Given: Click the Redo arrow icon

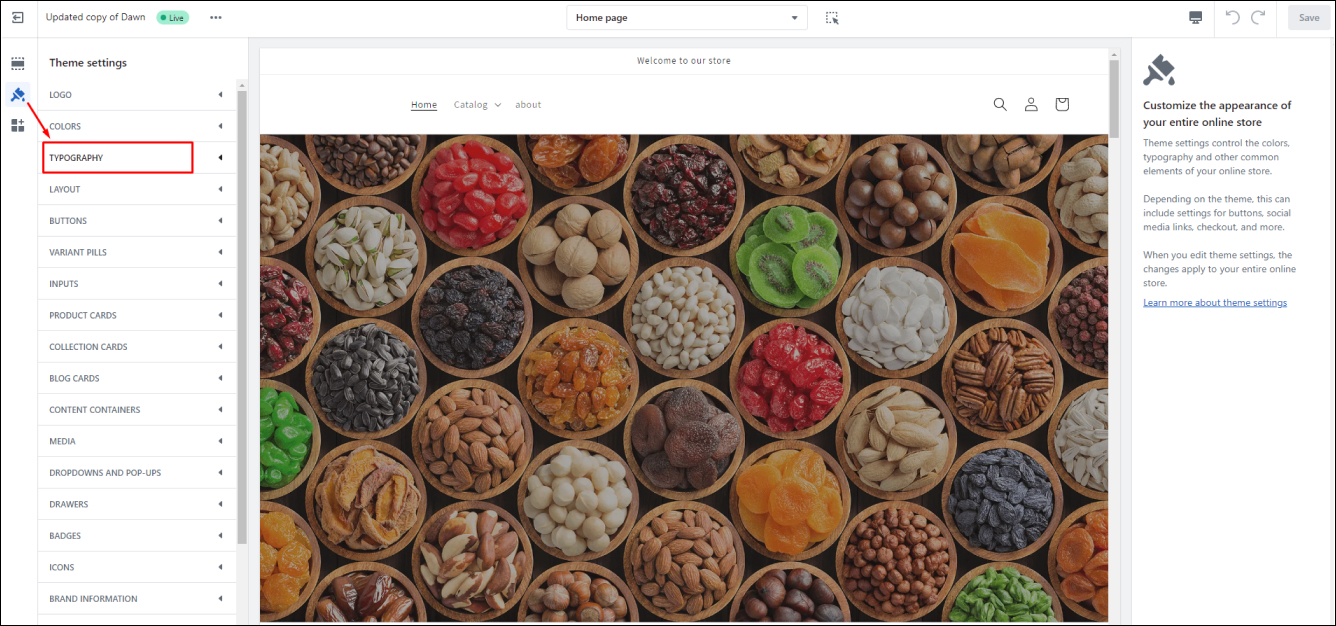Looking at the screenshot, I should click(x=1258, y=17).
